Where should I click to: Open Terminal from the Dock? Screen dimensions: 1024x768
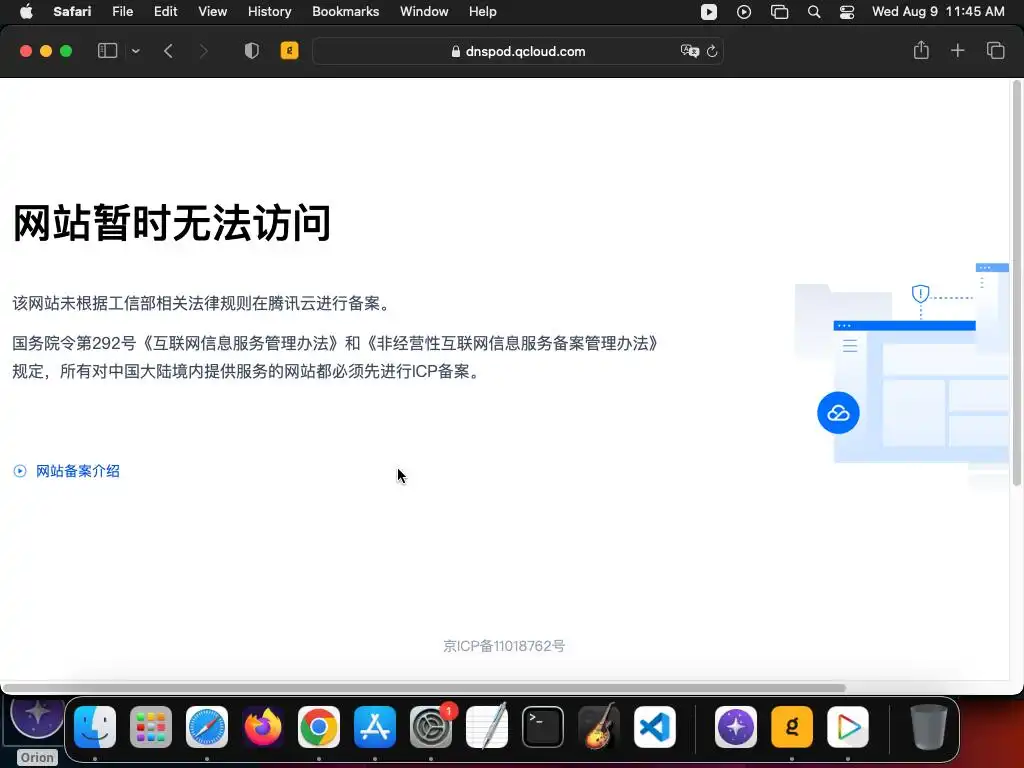click(543, 727)
